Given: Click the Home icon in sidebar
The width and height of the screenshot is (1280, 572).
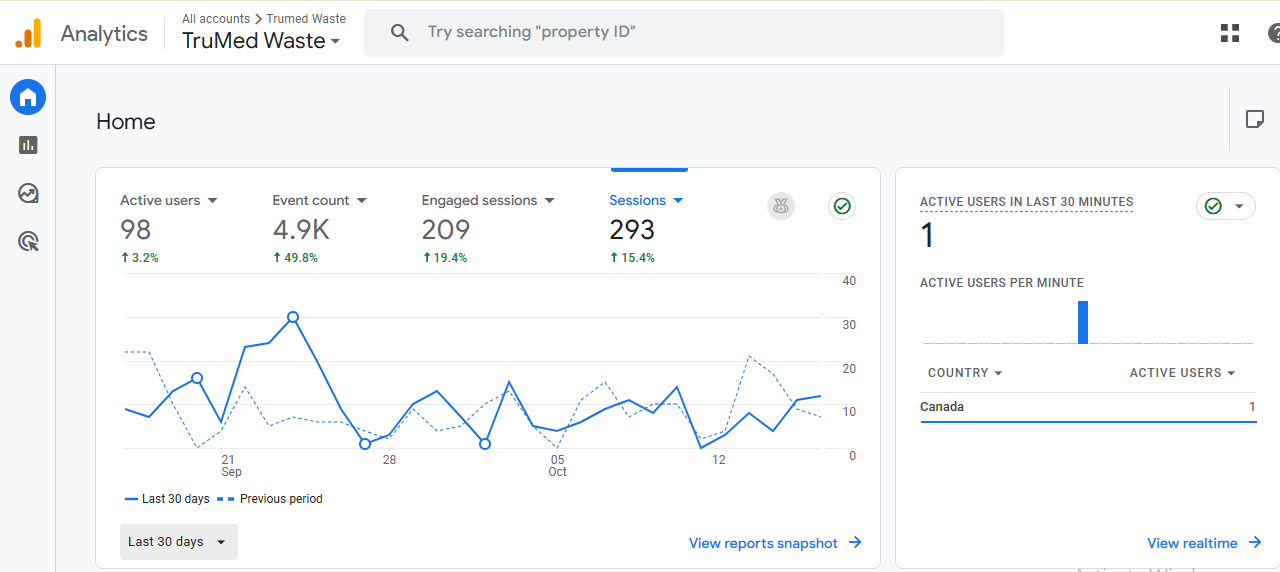Looking at the screenshot, I should [28, 97].
